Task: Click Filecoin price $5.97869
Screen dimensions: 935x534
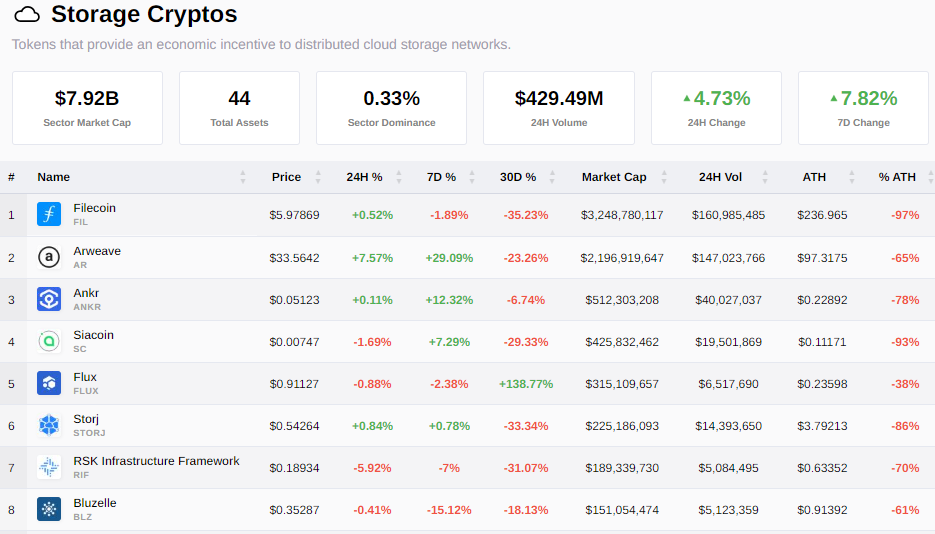Action: click(294, 215)
